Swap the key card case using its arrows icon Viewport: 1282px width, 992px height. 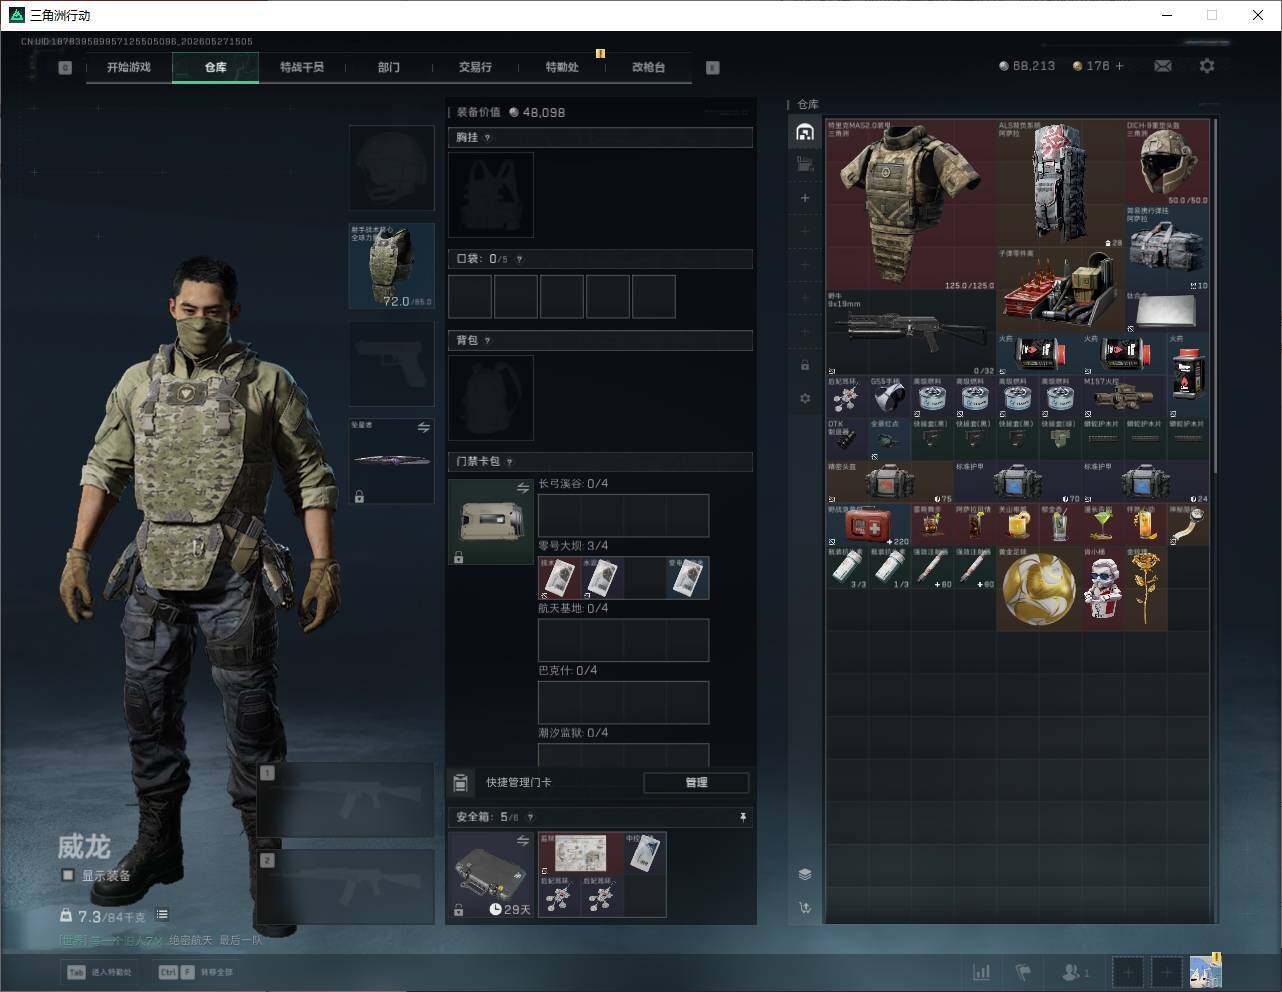[522, 488]
